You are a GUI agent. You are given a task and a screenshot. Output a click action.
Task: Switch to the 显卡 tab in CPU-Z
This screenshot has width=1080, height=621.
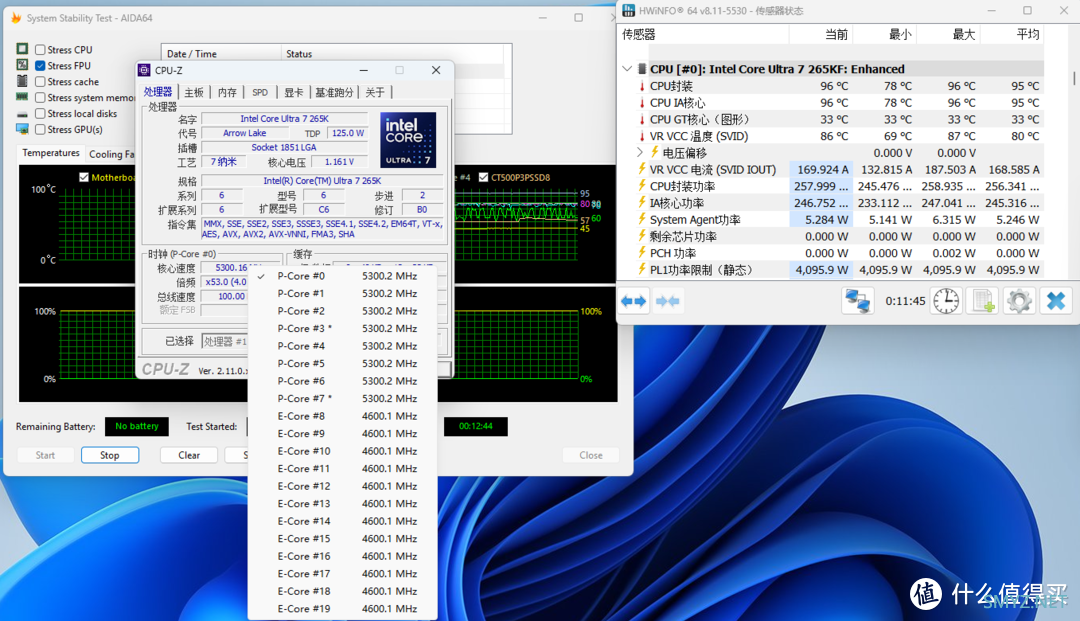294,92
